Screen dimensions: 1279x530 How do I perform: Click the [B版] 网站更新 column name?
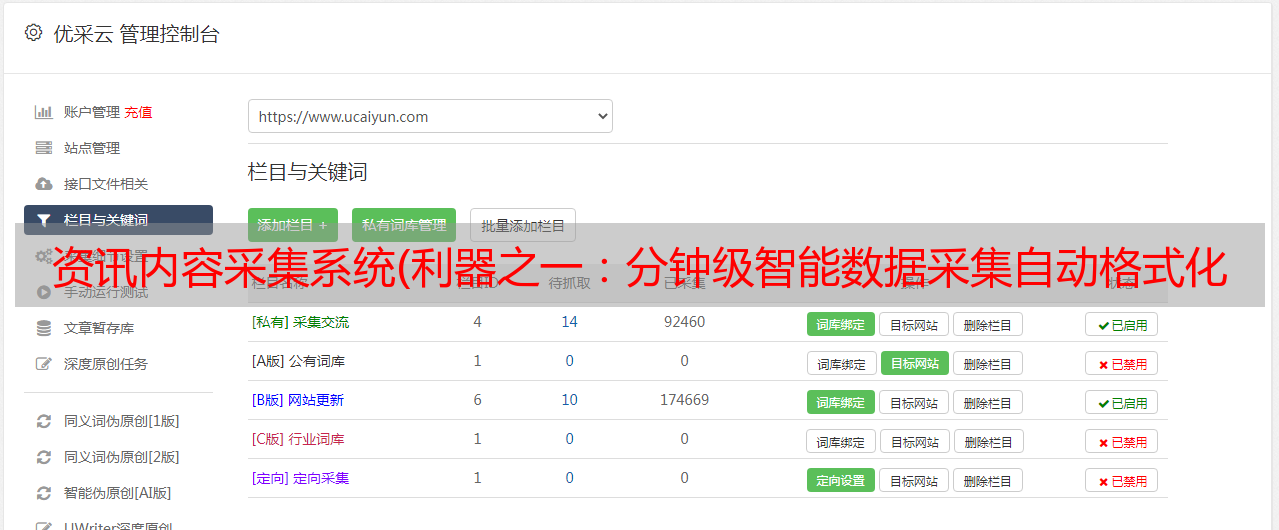pyautogui.click(x=298, y=400)
